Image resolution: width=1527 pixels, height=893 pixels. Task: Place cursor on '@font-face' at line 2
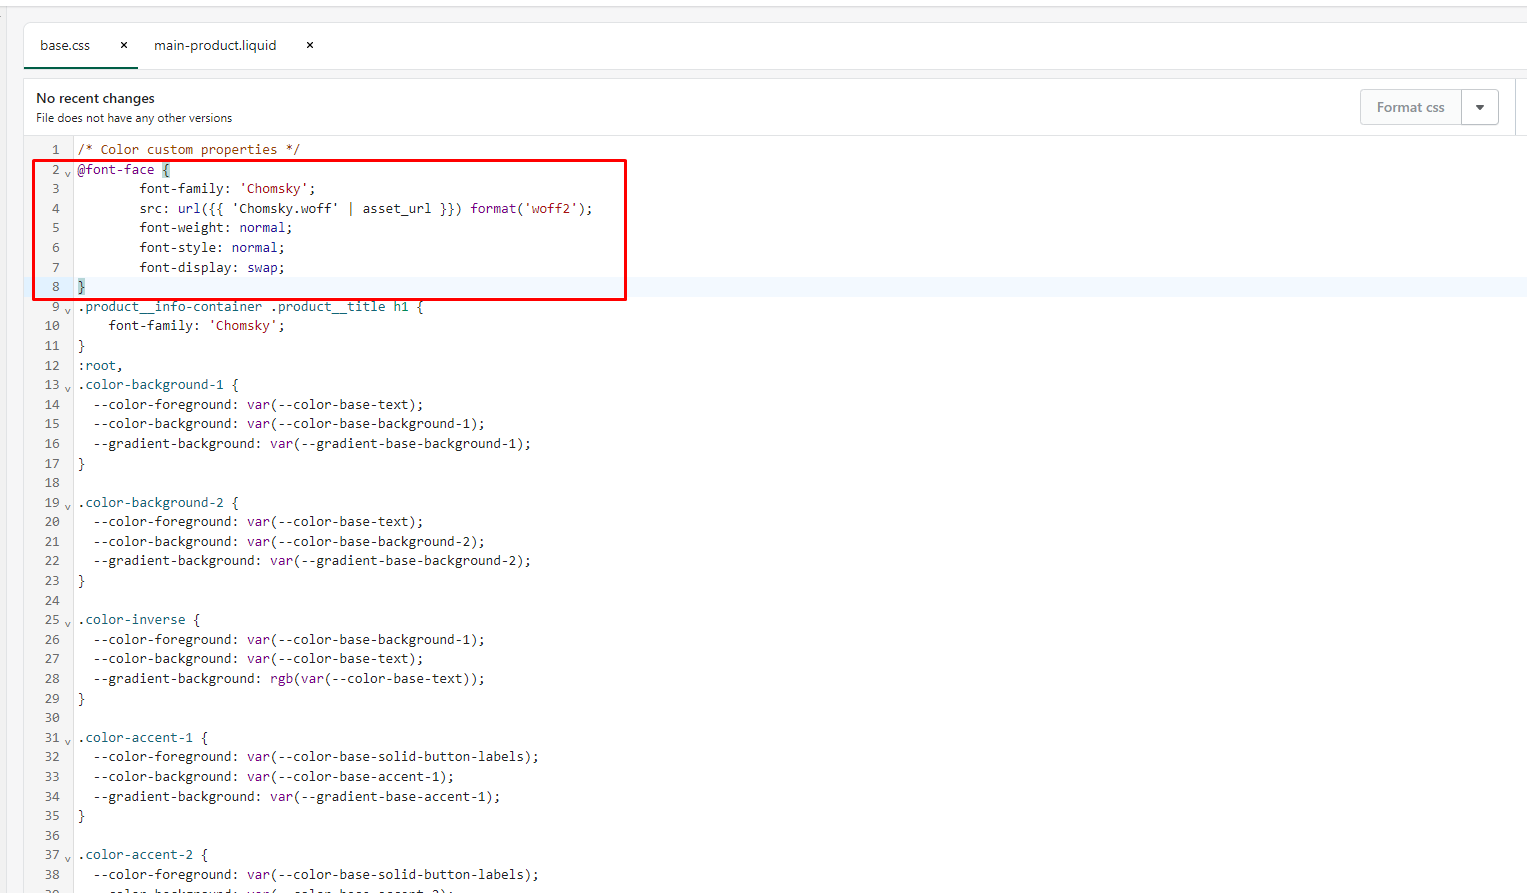[116, 169]
